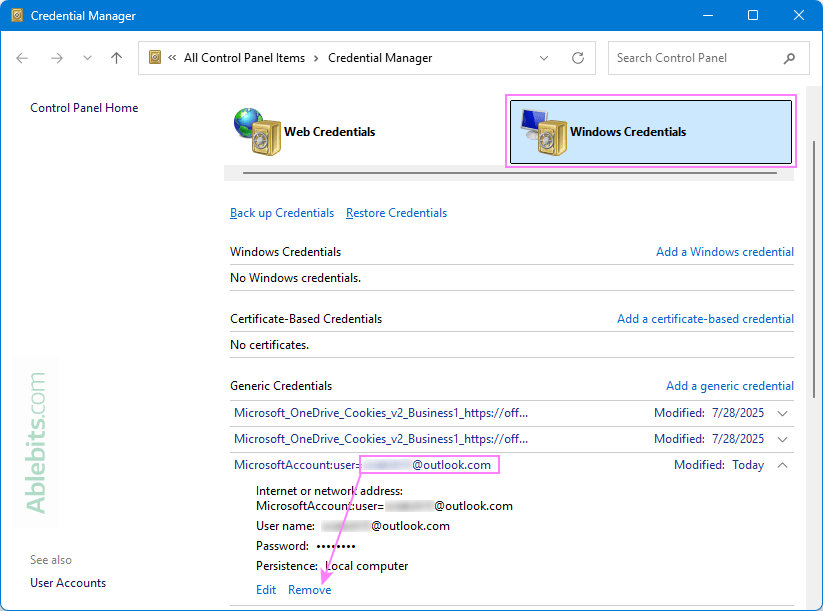
Task: Click the vertical scrollbar on the right
Action: click(x=814, y=270)
